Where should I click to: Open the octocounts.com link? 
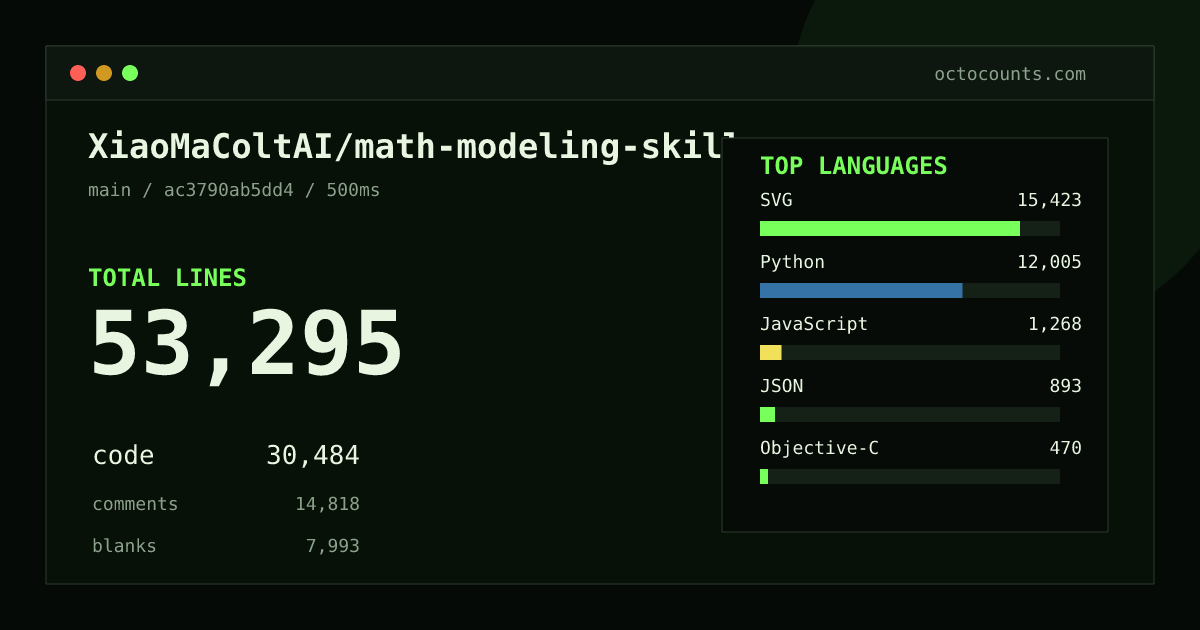1010,74
